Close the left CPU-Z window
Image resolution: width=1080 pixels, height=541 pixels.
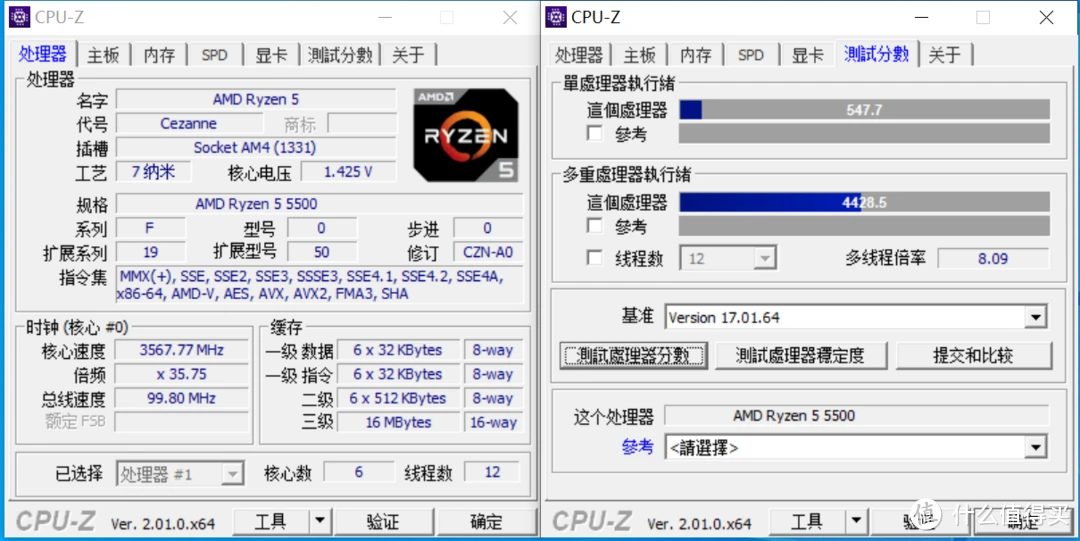(510, 18)
